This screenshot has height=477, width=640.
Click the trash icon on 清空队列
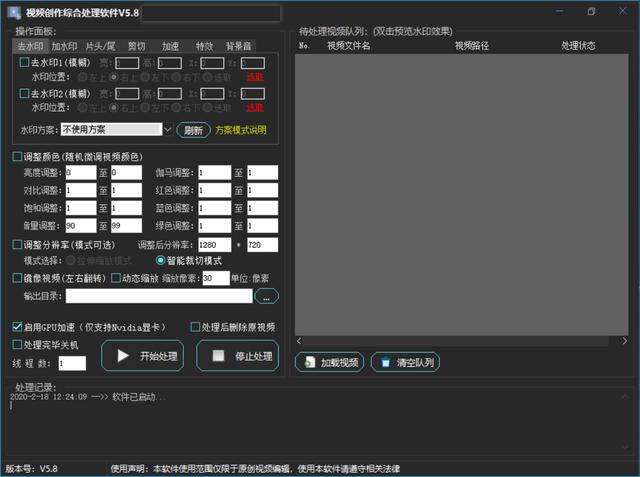pyautogui.click(x=385, y=362)
